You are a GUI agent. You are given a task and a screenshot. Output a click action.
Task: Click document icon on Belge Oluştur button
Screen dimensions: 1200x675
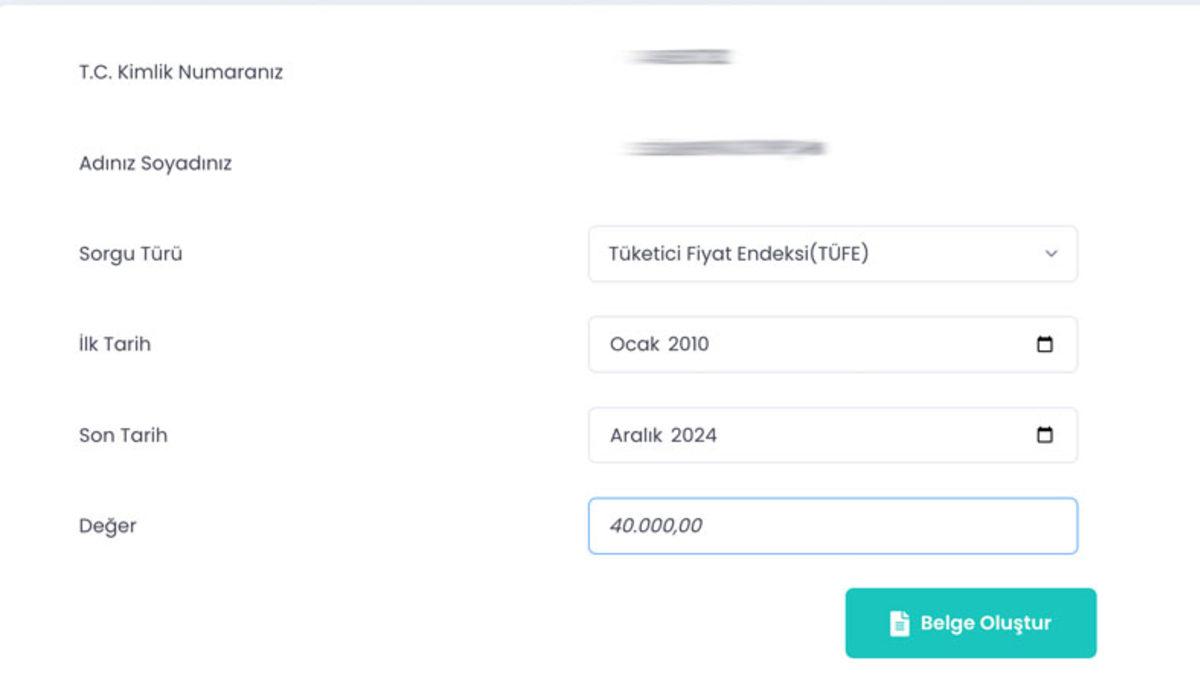click(x=899, y=623)
